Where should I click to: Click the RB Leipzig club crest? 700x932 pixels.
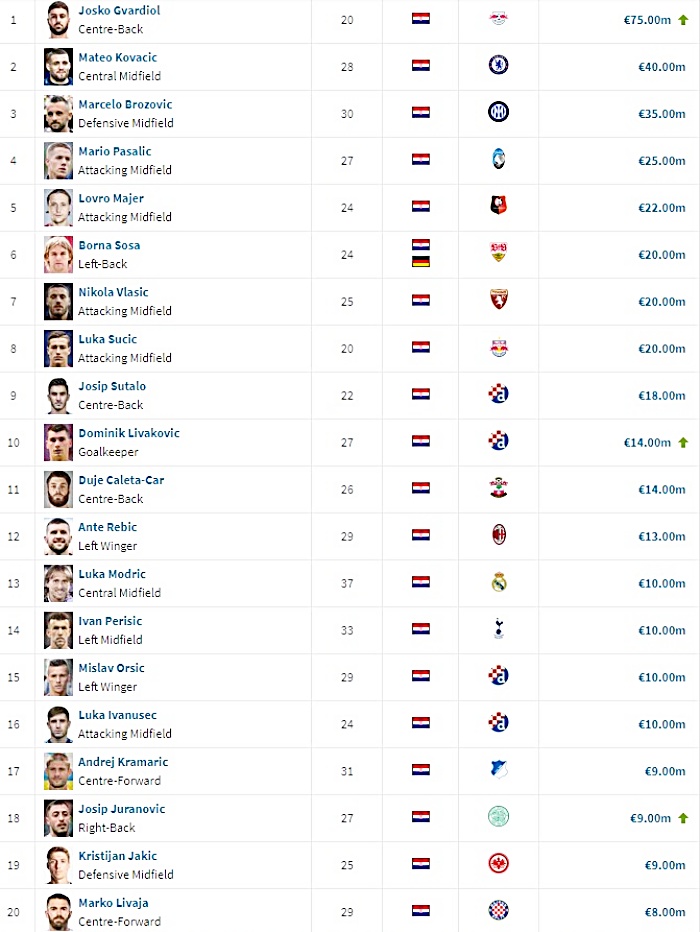coord(499,19)
